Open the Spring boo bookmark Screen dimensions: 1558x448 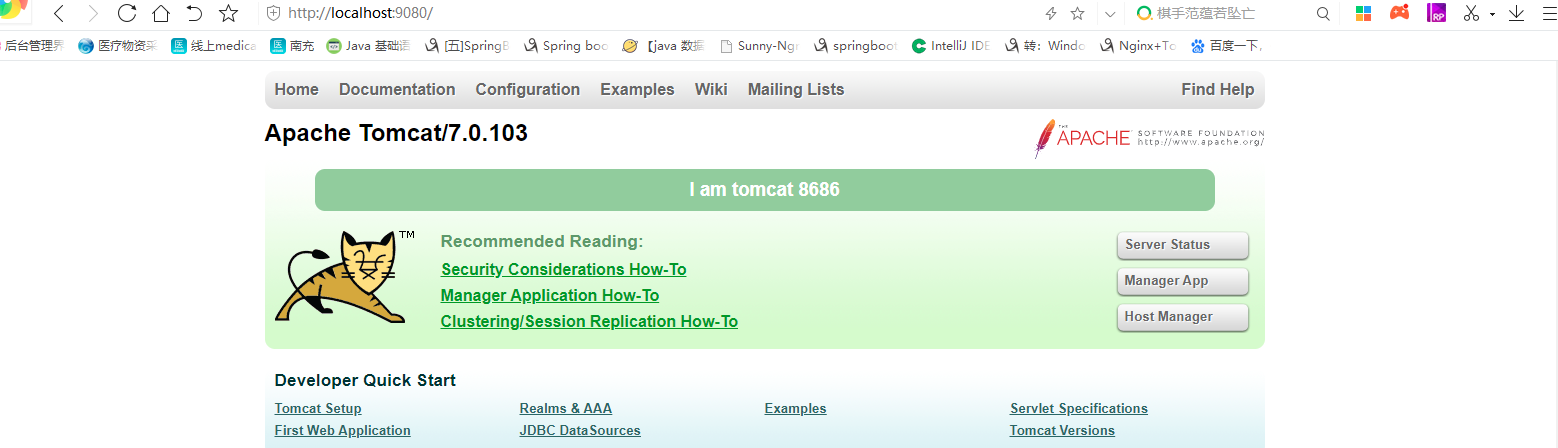[x=565, y=46]
